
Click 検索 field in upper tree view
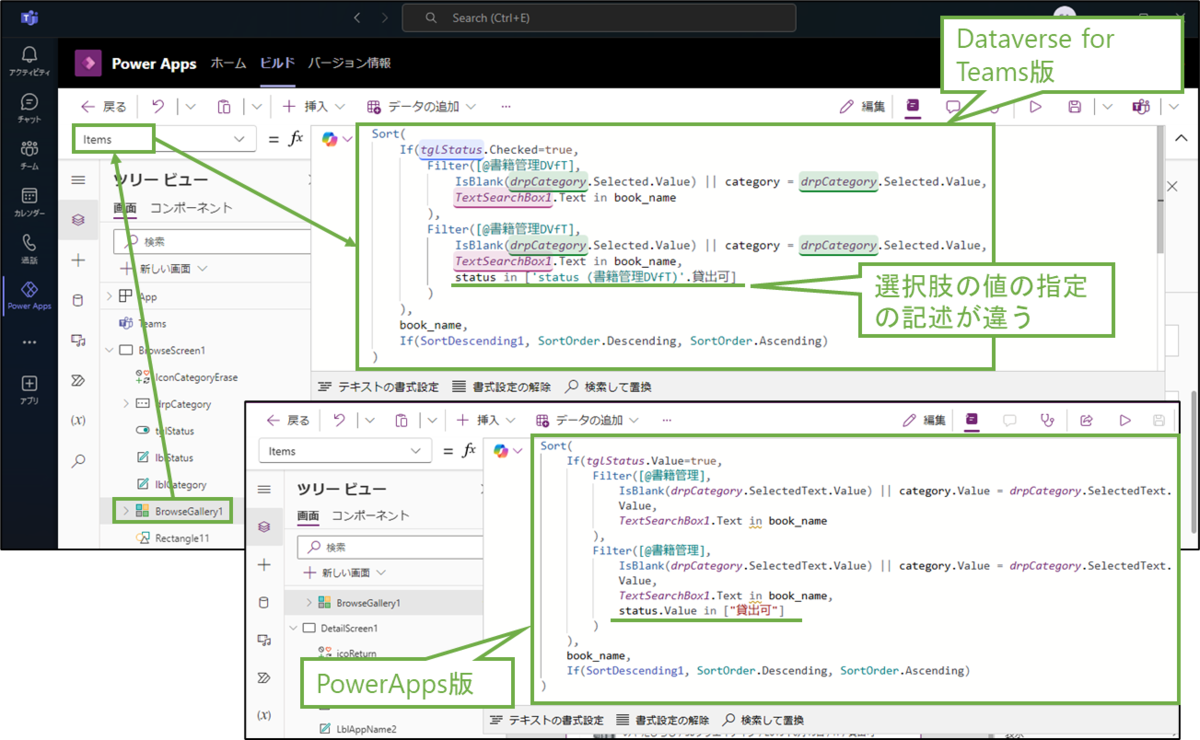pyautogui.click(x=210, y=241)
